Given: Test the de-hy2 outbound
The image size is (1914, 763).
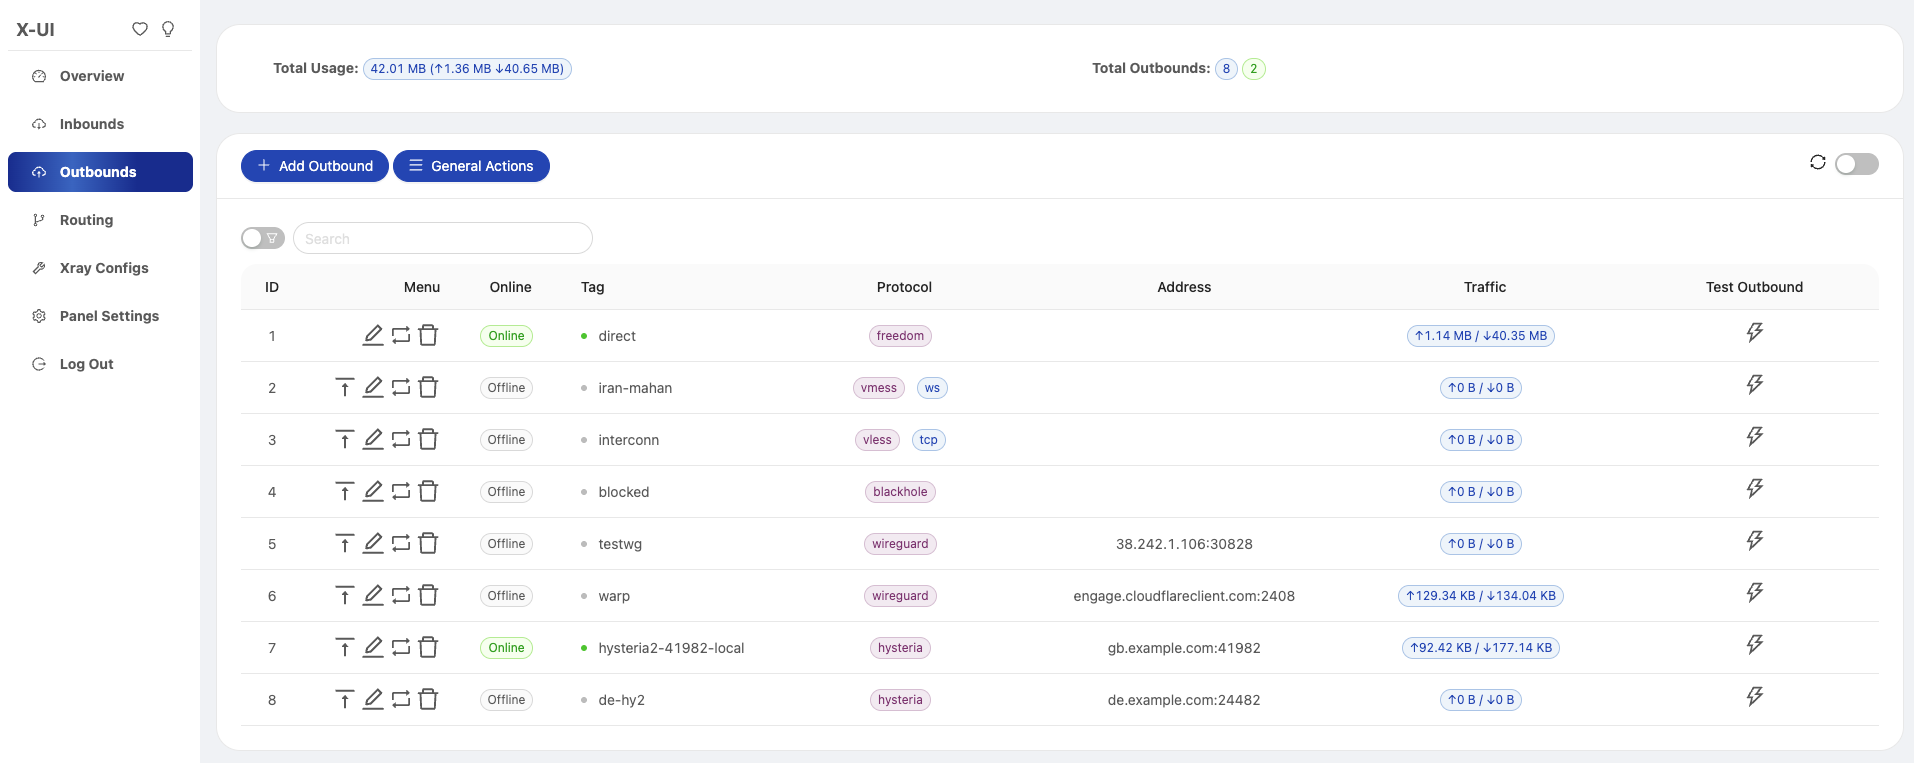Looking at the screenshot, I should point(1755,697).
